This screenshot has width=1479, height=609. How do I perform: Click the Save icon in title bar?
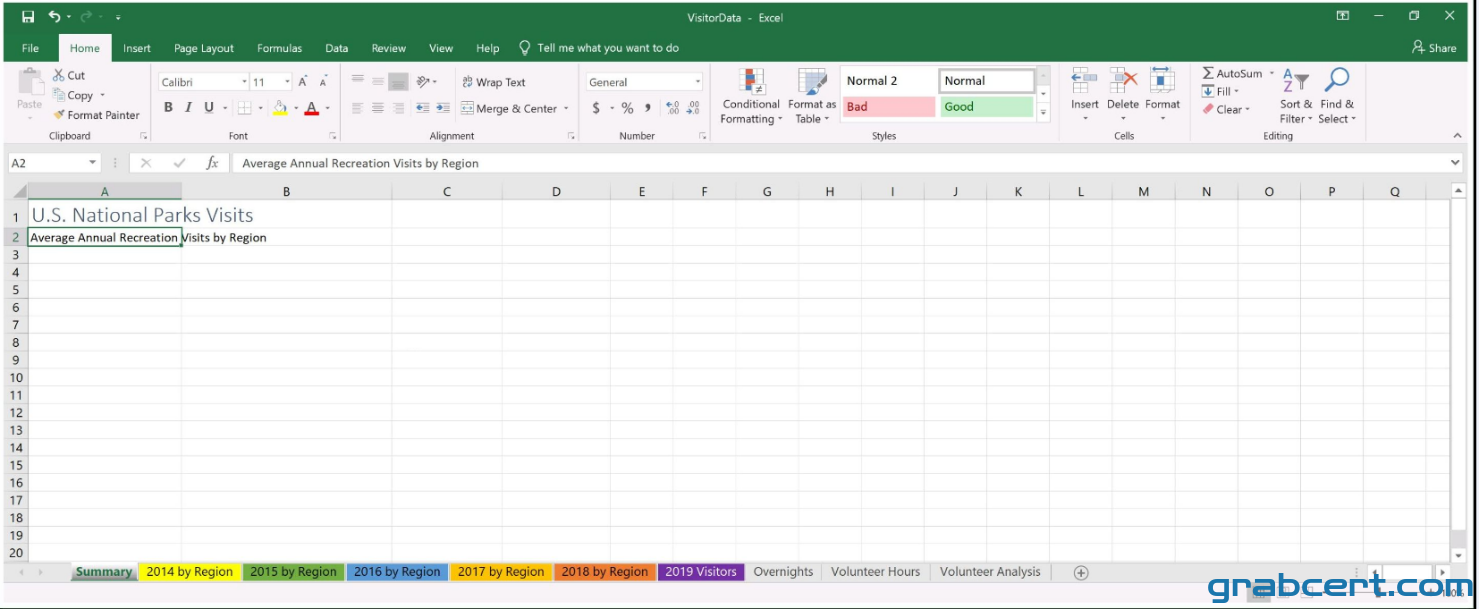28,17
